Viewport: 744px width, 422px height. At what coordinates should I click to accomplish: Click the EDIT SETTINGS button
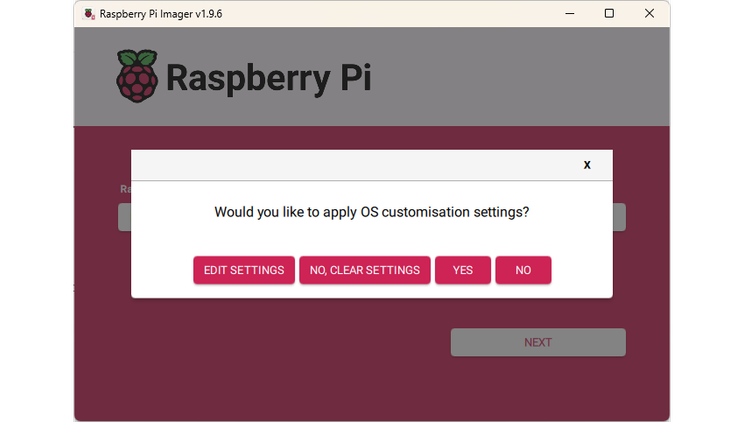244,270
